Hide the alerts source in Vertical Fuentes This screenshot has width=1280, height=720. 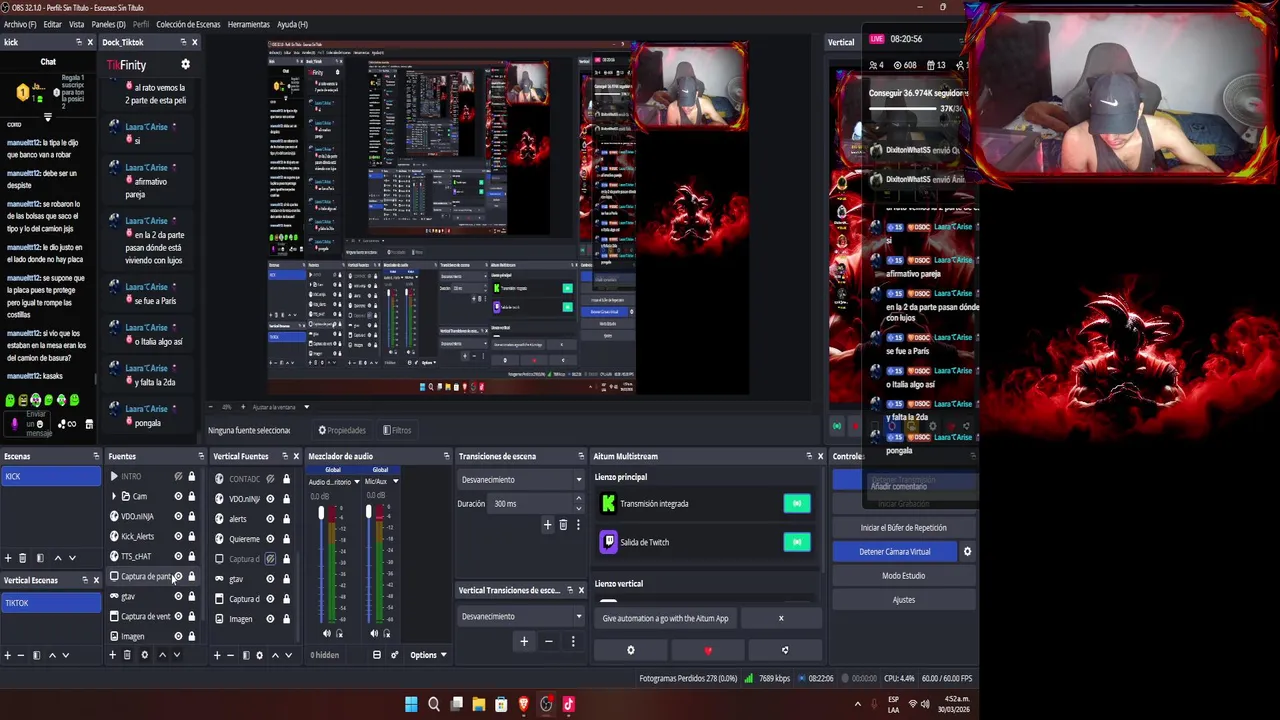pos(270,519)
